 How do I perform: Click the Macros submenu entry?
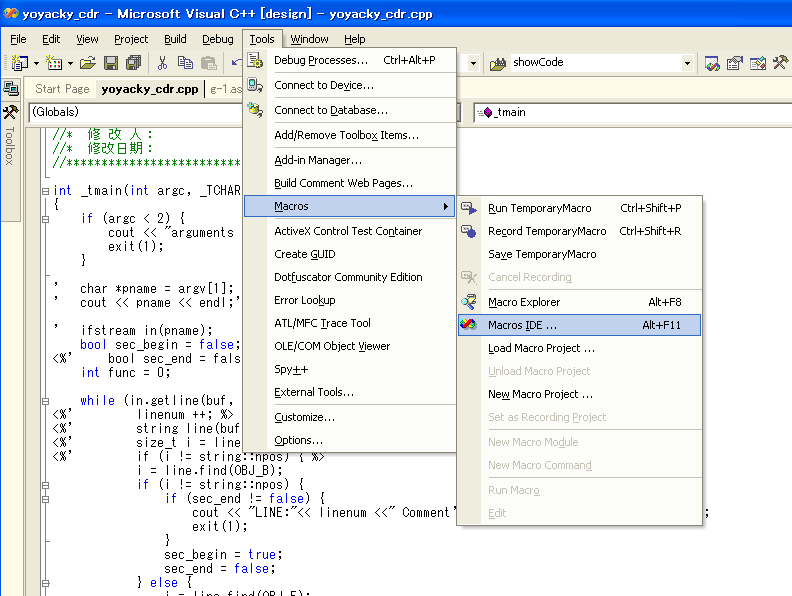click(350, 206)
